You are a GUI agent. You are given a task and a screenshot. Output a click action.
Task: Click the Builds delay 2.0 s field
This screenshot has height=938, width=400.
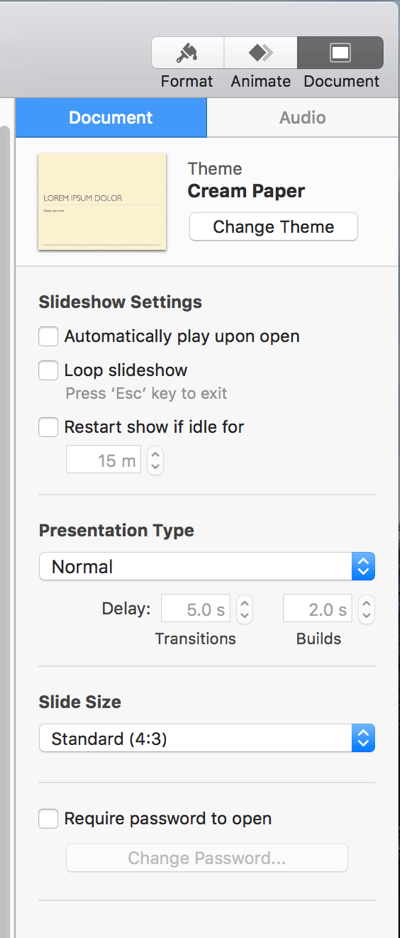(x=317, y=610)
